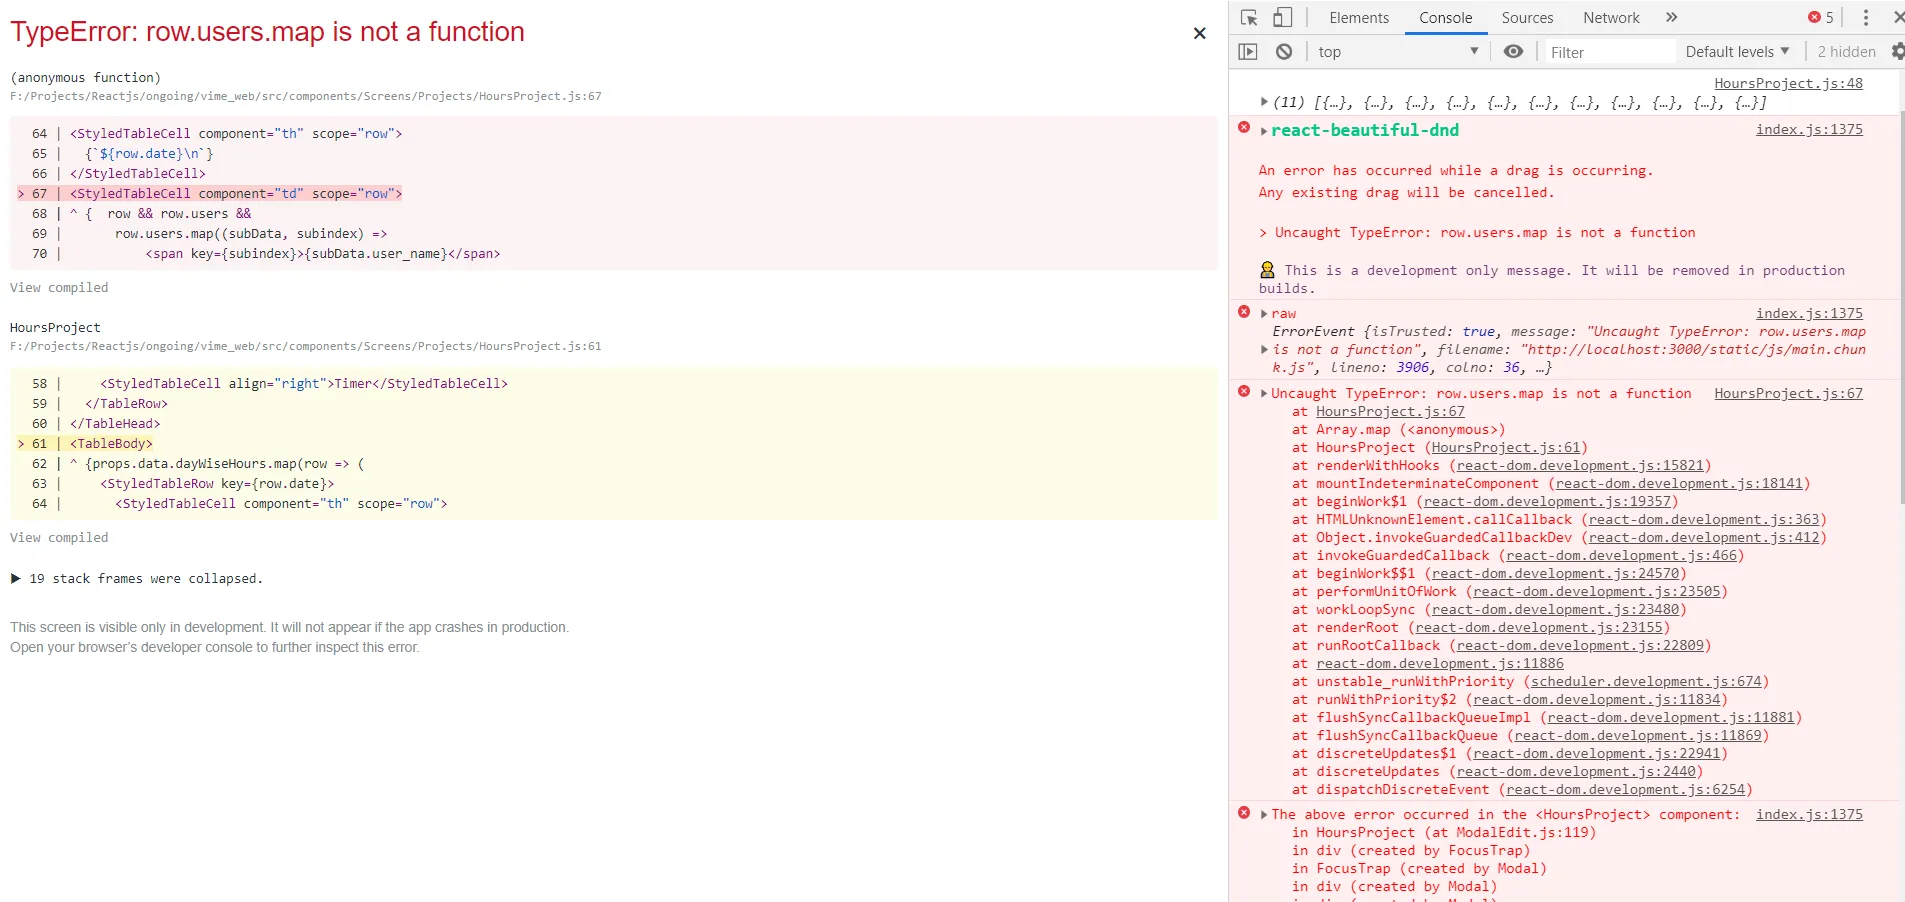The image size is (1905, 902).
Task: Click the 'HoursProject' frame title
Action: tap(55, 327)
